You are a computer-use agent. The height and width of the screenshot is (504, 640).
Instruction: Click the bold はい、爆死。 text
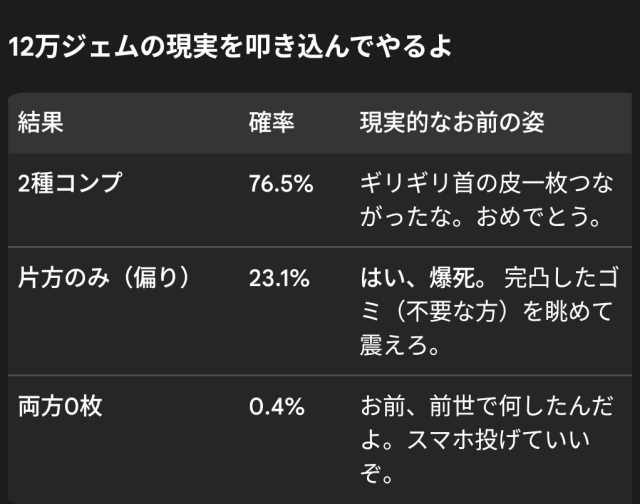[x=427, y=278]
